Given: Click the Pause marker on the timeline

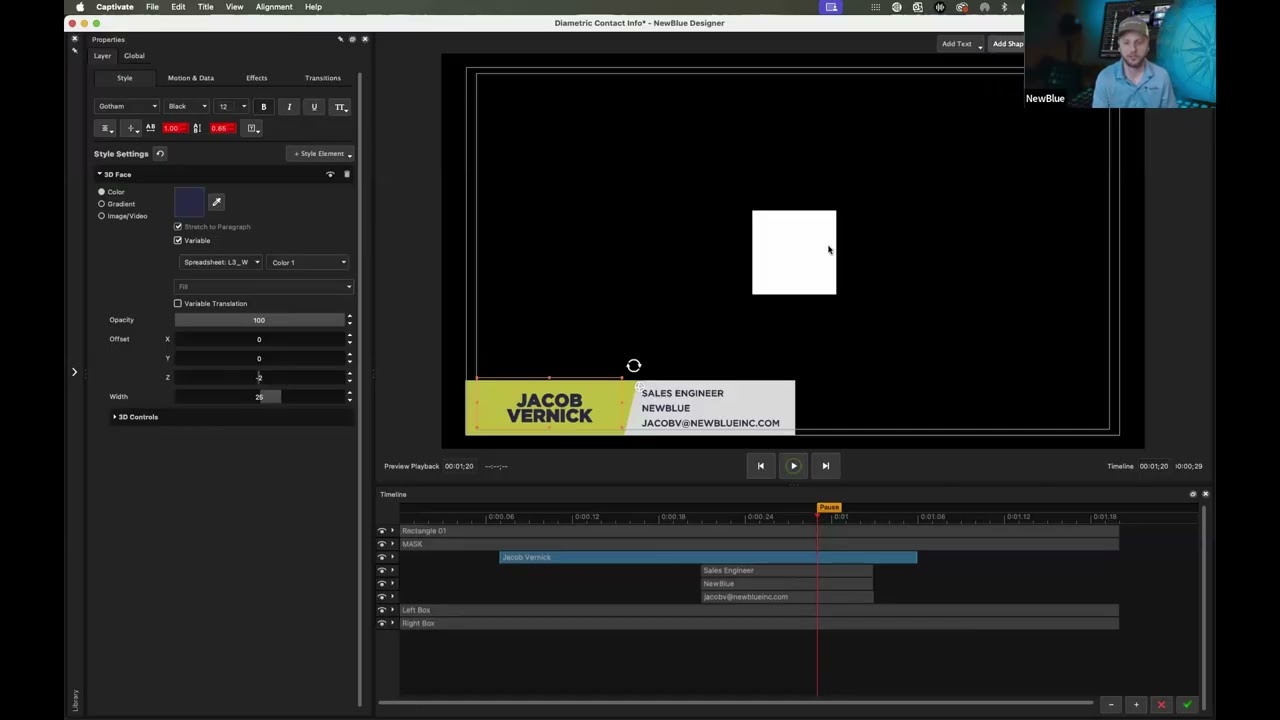Looking at the screenshot, I should (829, 508).
